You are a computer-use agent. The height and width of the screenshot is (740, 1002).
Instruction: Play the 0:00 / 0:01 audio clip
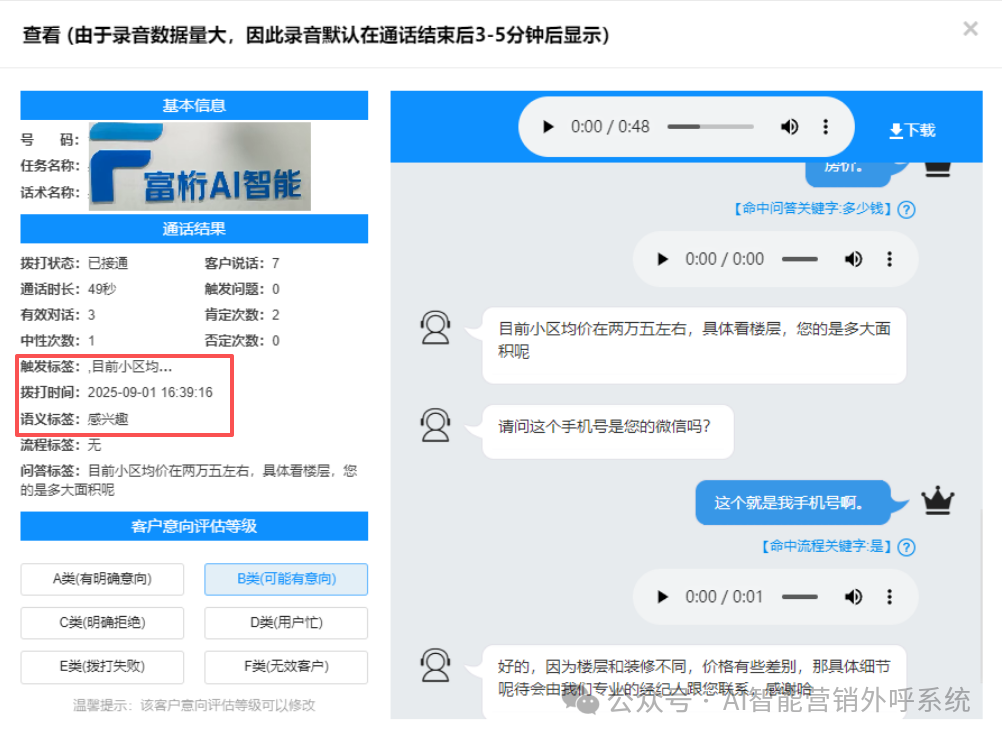[x=663, y=596]
